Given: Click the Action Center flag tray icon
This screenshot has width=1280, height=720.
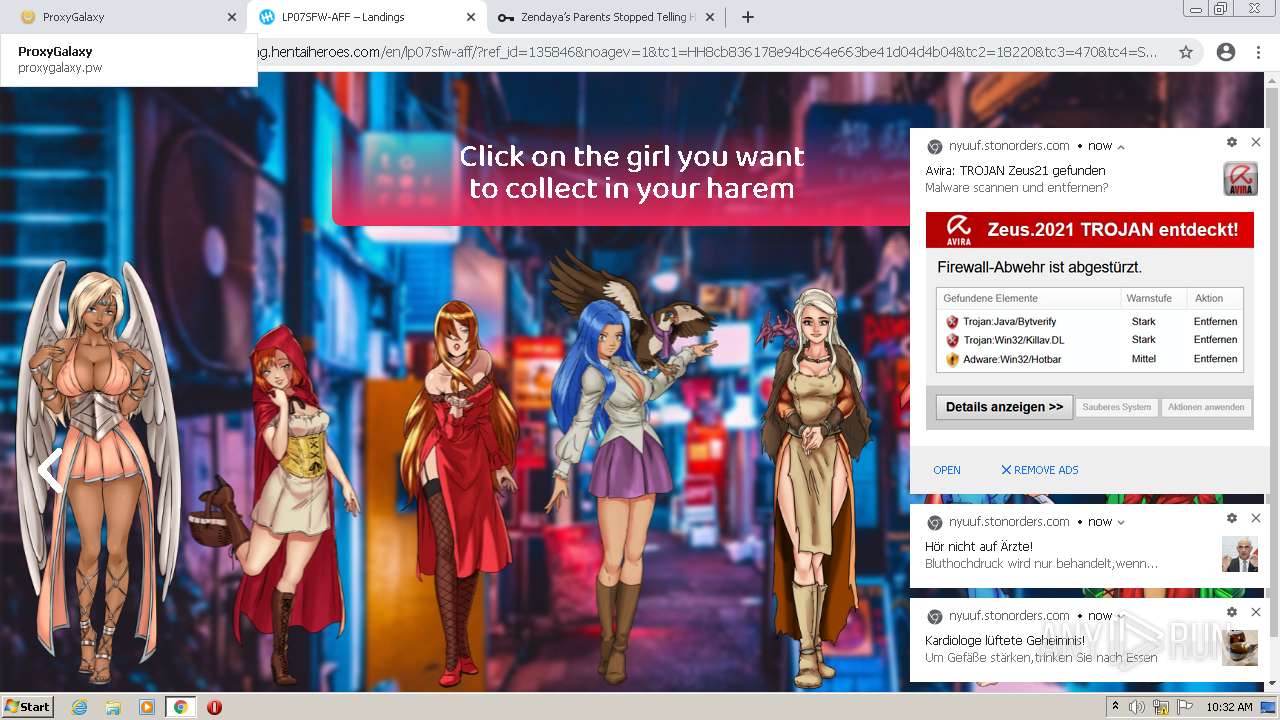Looking at the screenshot, I should point(1184,707).
